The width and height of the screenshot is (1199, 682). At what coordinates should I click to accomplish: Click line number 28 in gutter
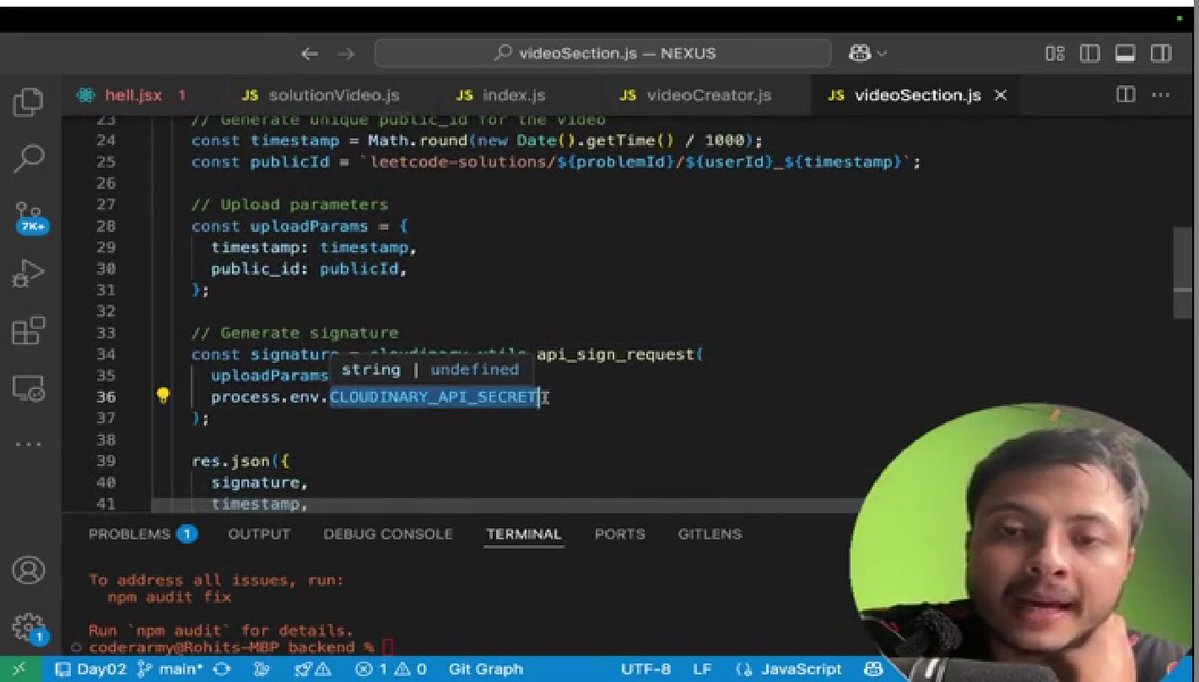[x=106, y=226]
